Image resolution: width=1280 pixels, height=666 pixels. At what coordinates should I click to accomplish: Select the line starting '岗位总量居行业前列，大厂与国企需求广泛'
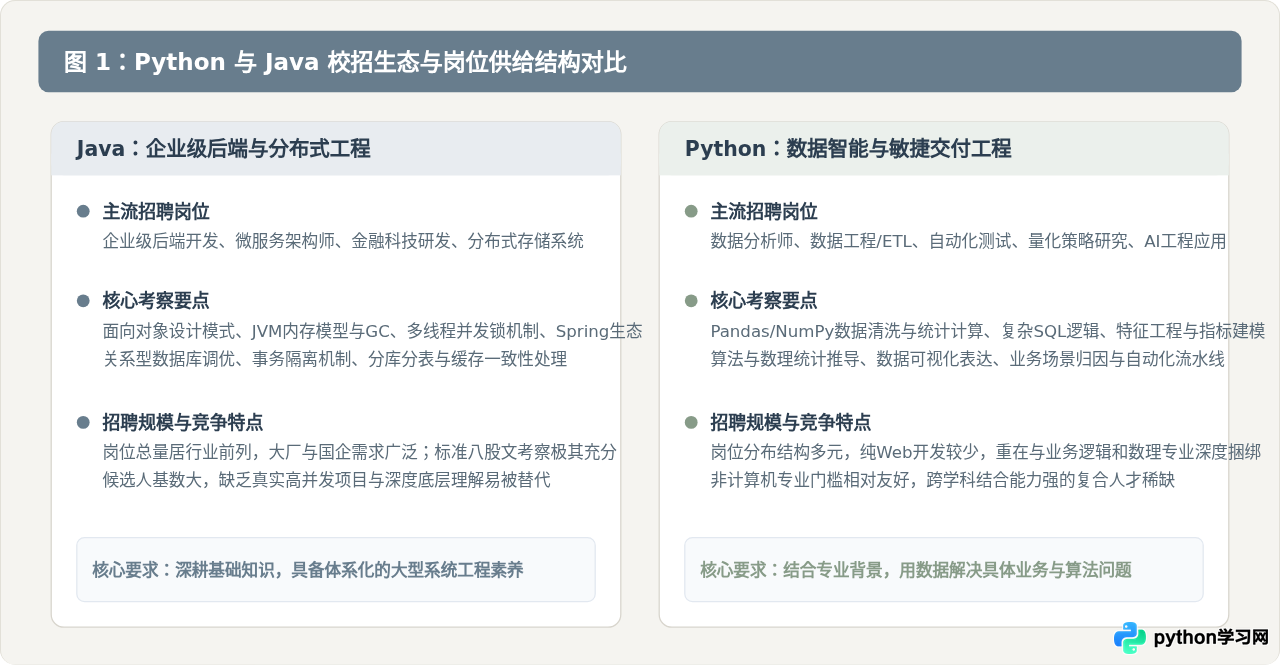click(x=360, y=452)
